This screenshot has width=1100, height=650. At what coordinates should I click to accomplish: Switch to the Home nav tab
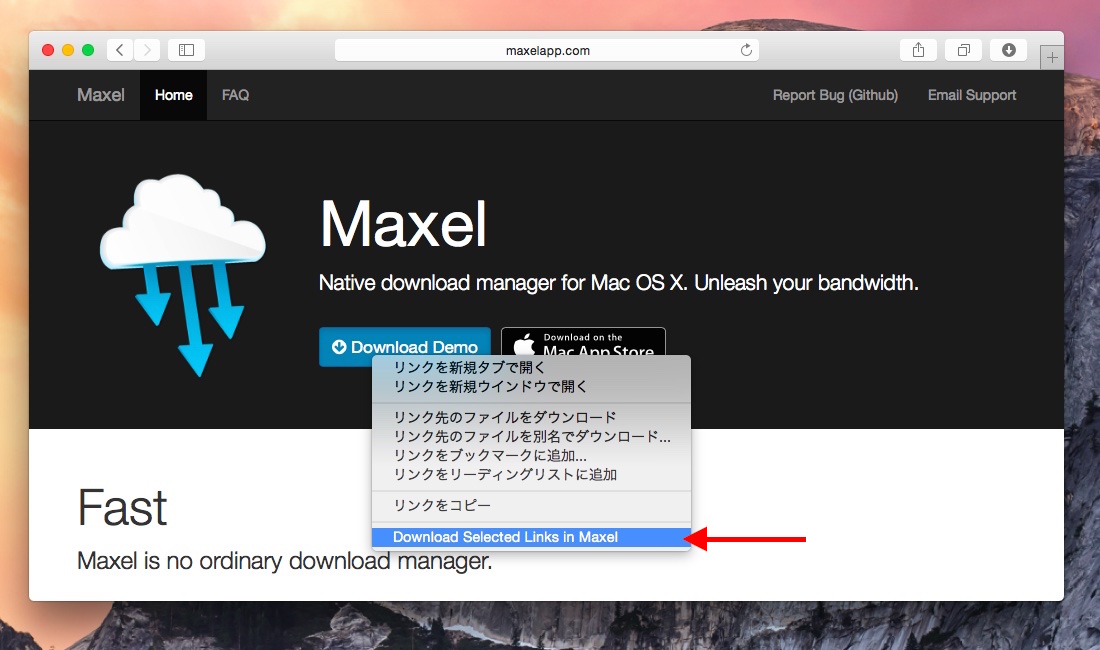click(173, 95)
